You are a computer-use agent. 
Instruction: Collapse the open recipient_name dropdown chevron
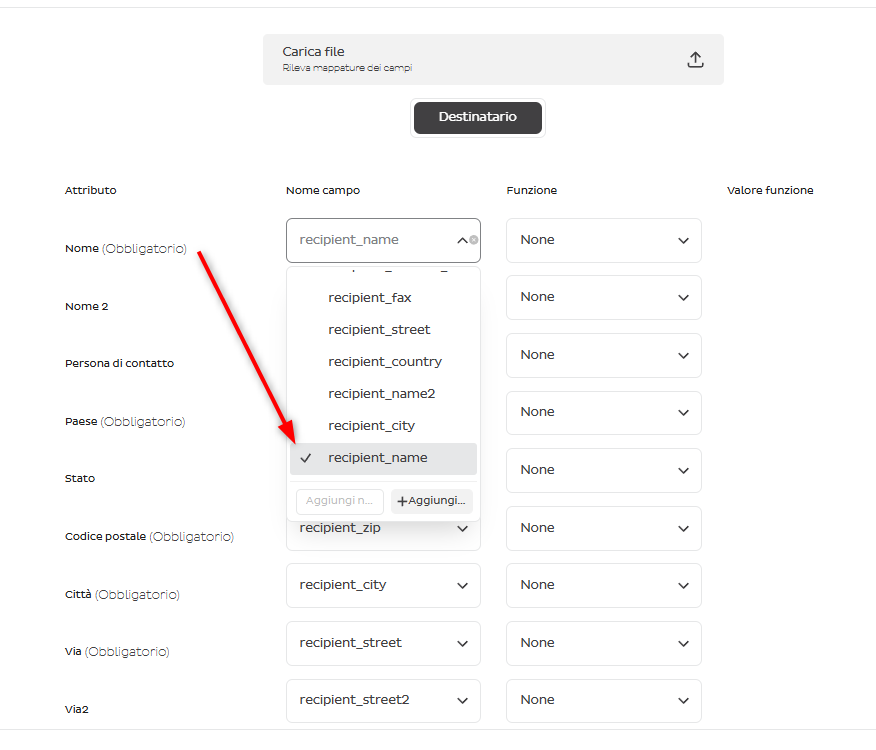click(x=462, y=240)
